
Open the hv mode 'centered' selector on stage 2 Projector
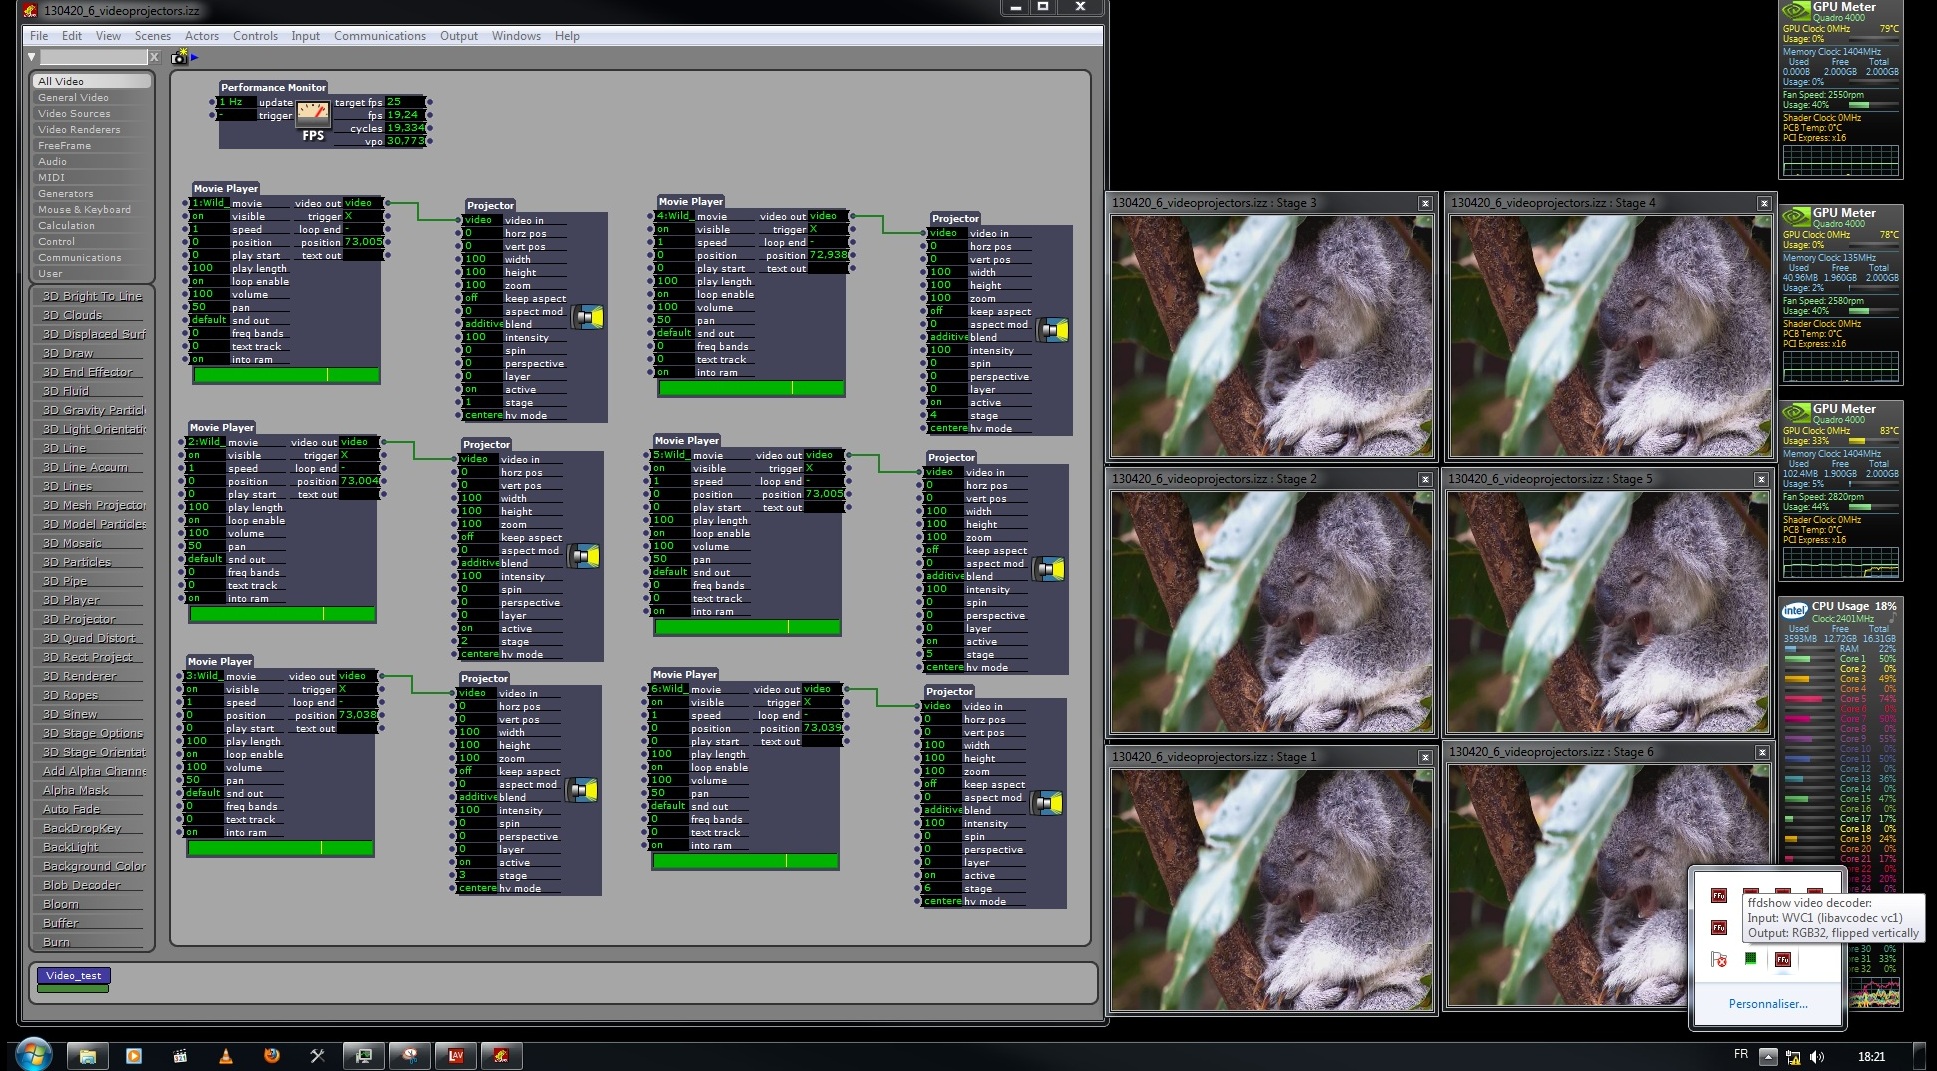(478, 654)
